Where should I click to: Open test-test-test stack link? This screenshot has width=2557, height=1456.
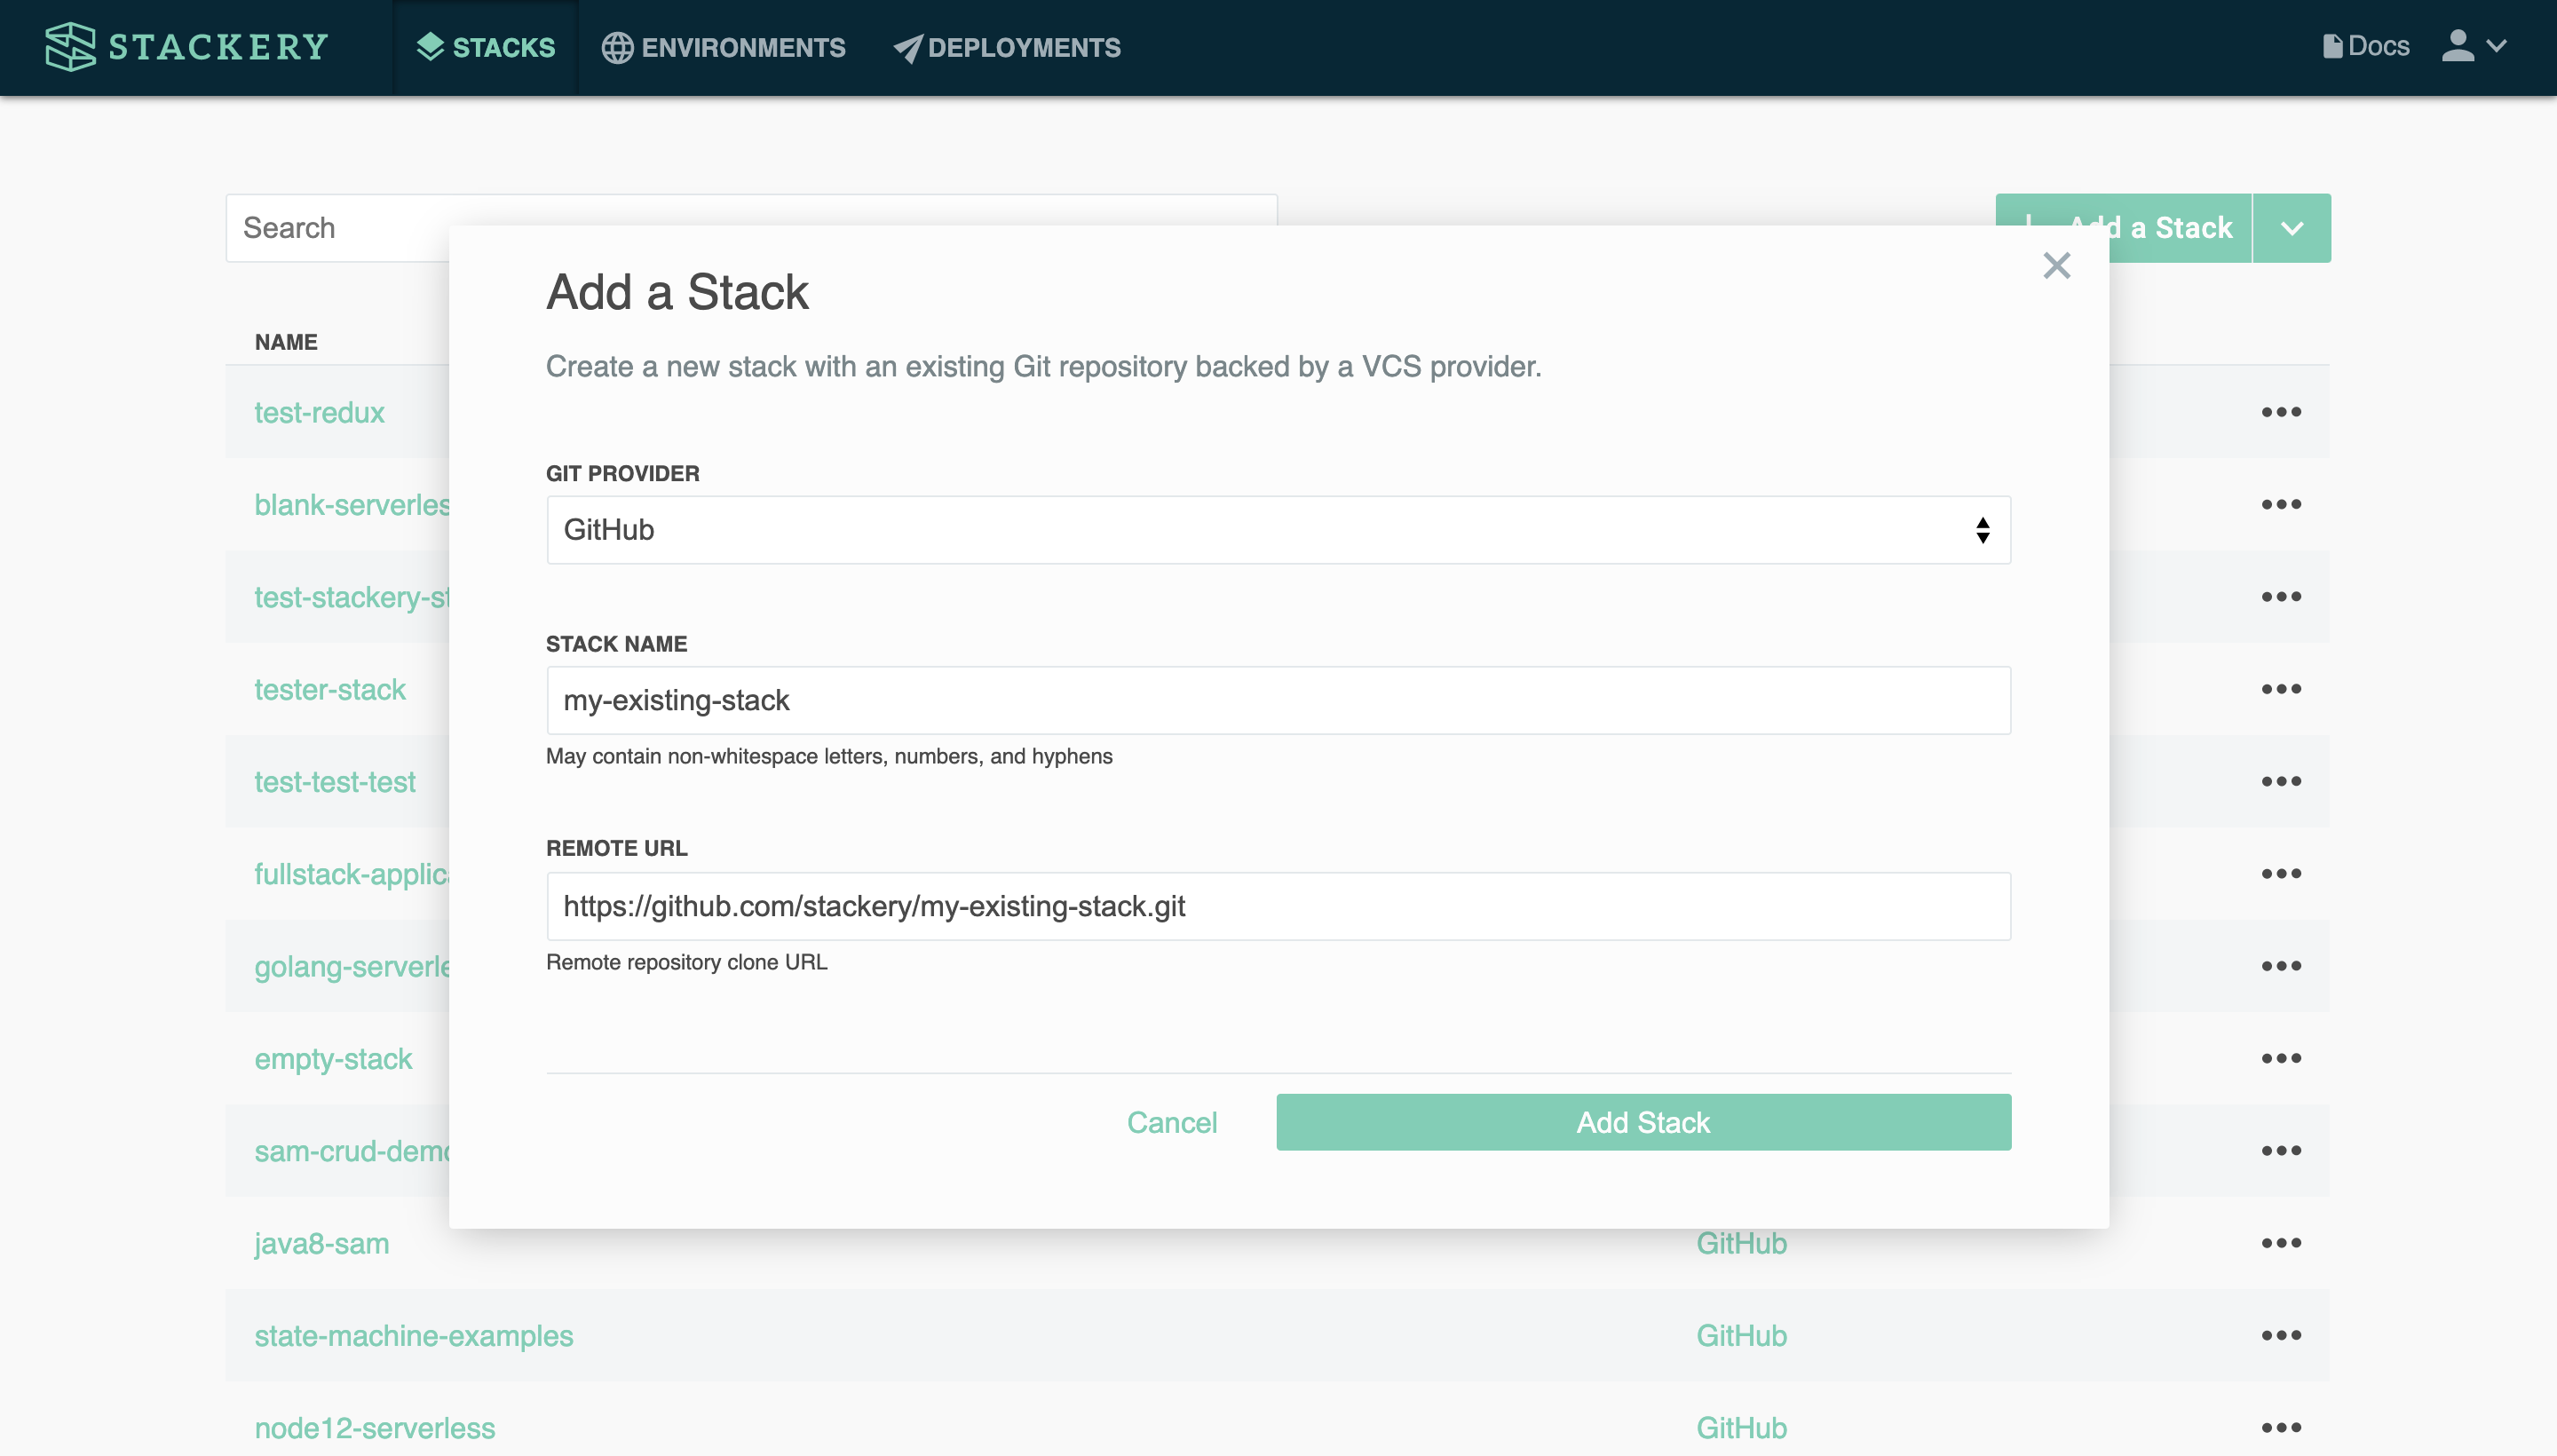[x=334, y=781]
